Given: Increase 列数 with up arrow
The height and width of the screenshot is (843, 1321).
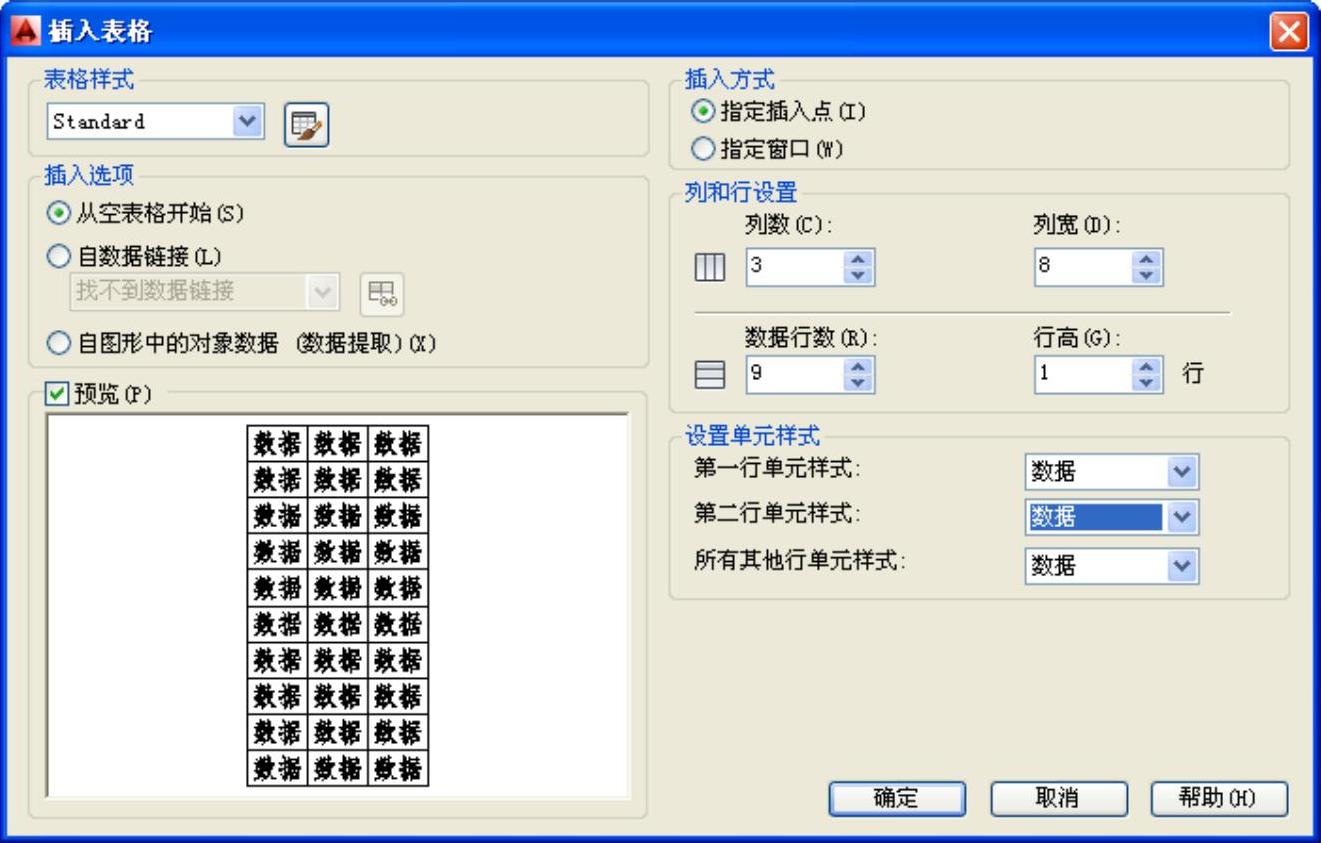Looking at the screenshot, I should pos(859,260).
